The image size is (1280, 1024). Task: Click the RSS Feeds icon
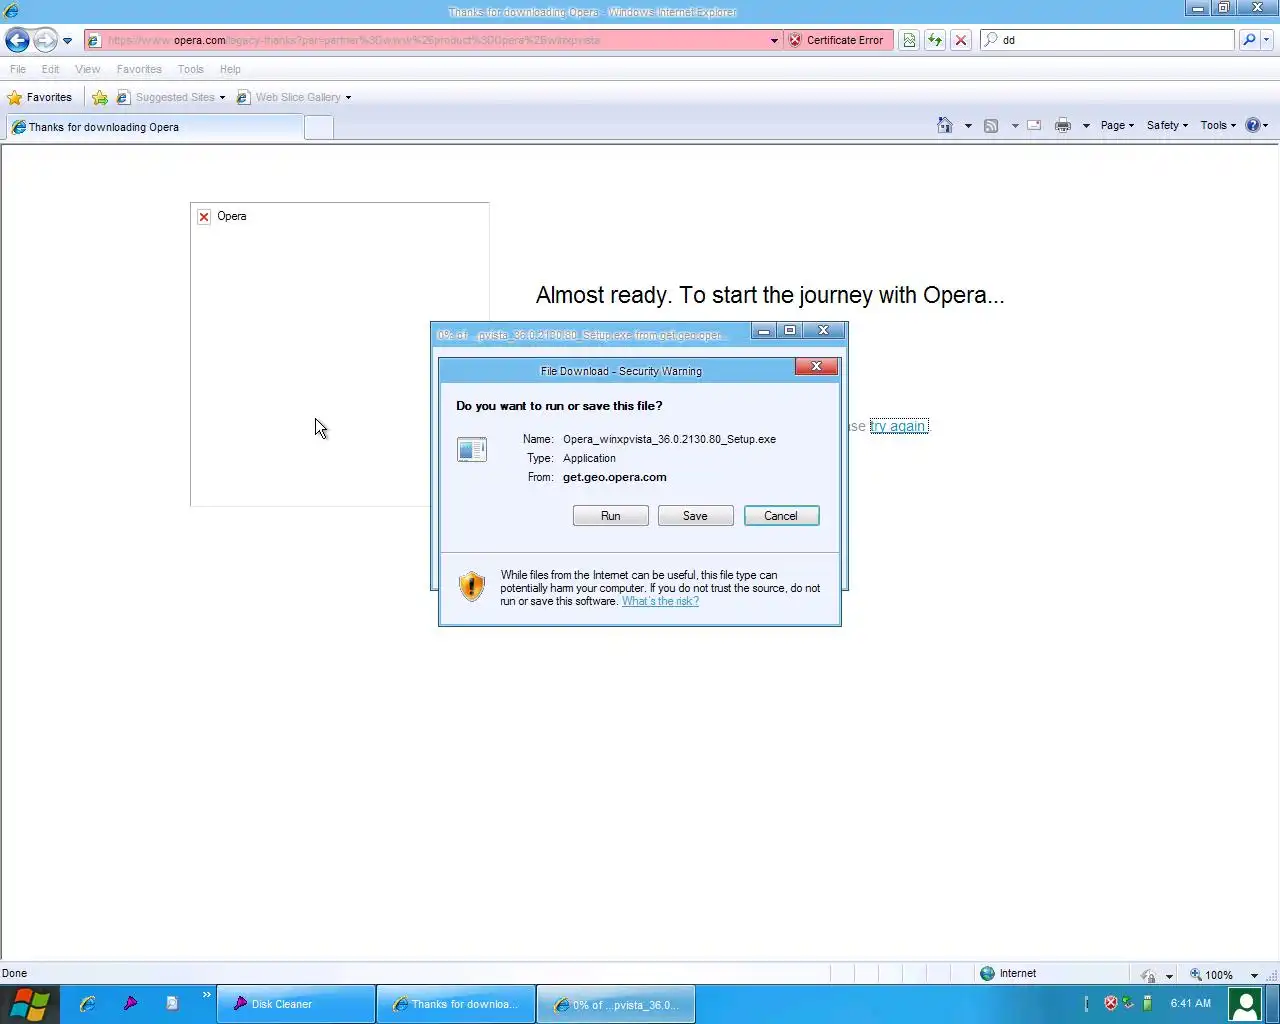991,125
